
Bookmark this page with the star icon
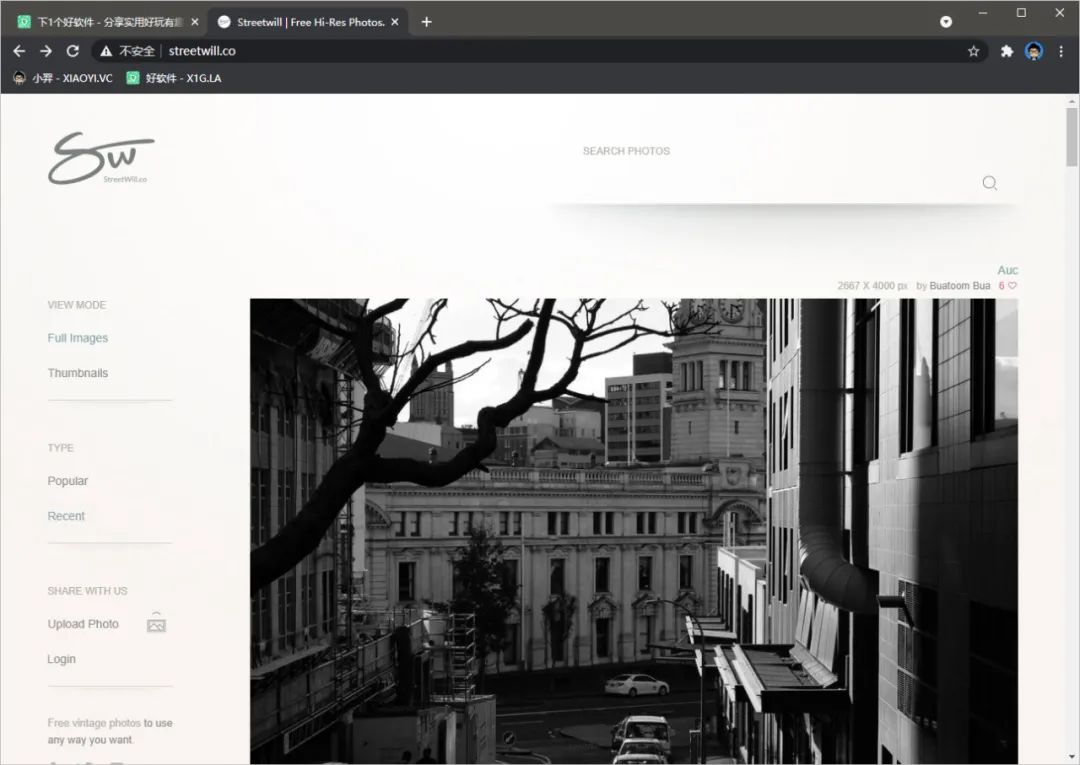973,51
